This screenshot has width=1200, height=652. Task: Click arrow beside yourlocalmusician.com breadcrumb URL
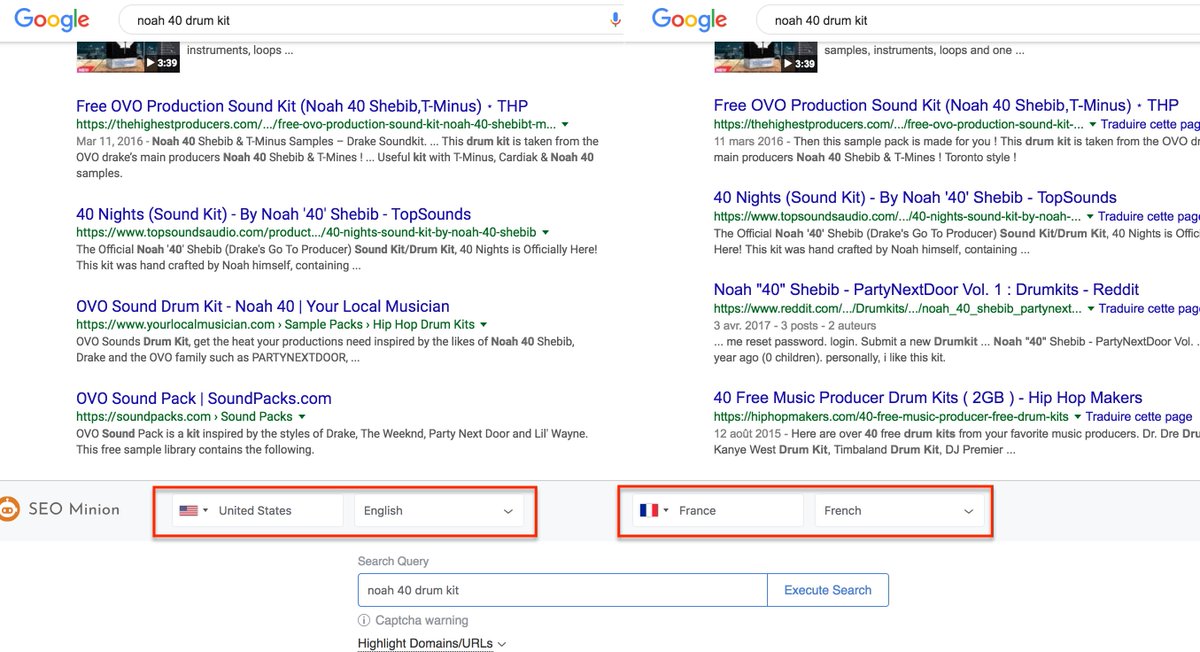tap(483, 325)
